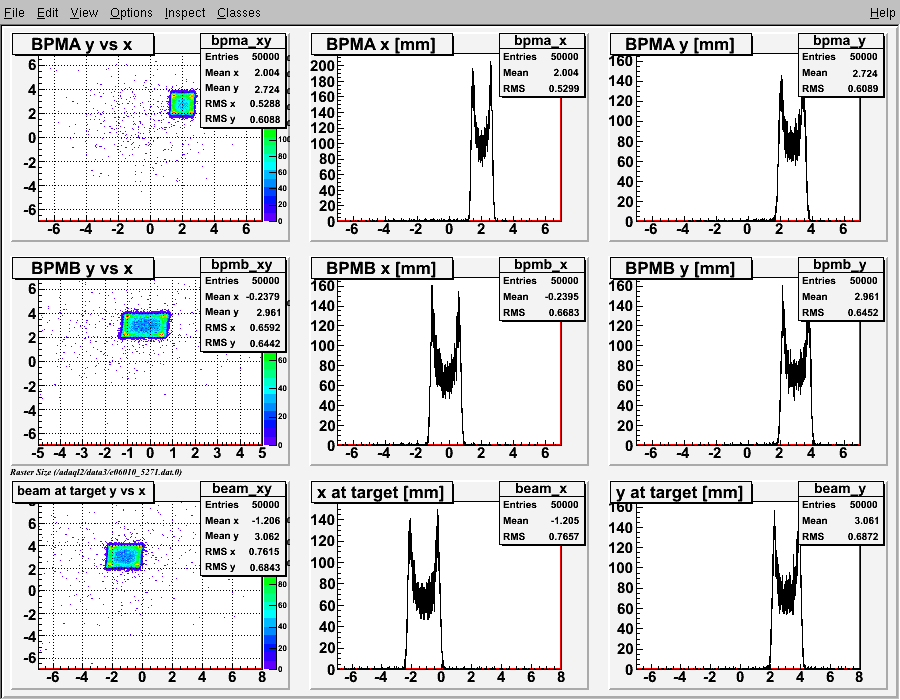Select the 'BPMA y [mm]' plot title
900x700 pixels.
click(680, 44)
